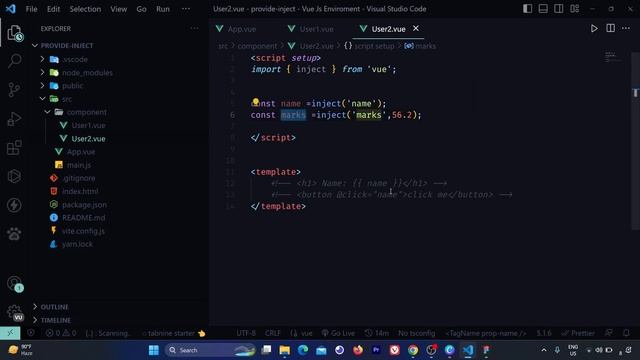640x360 pixels.
Task: Open the Extensions view
Action: click(14, 147)
